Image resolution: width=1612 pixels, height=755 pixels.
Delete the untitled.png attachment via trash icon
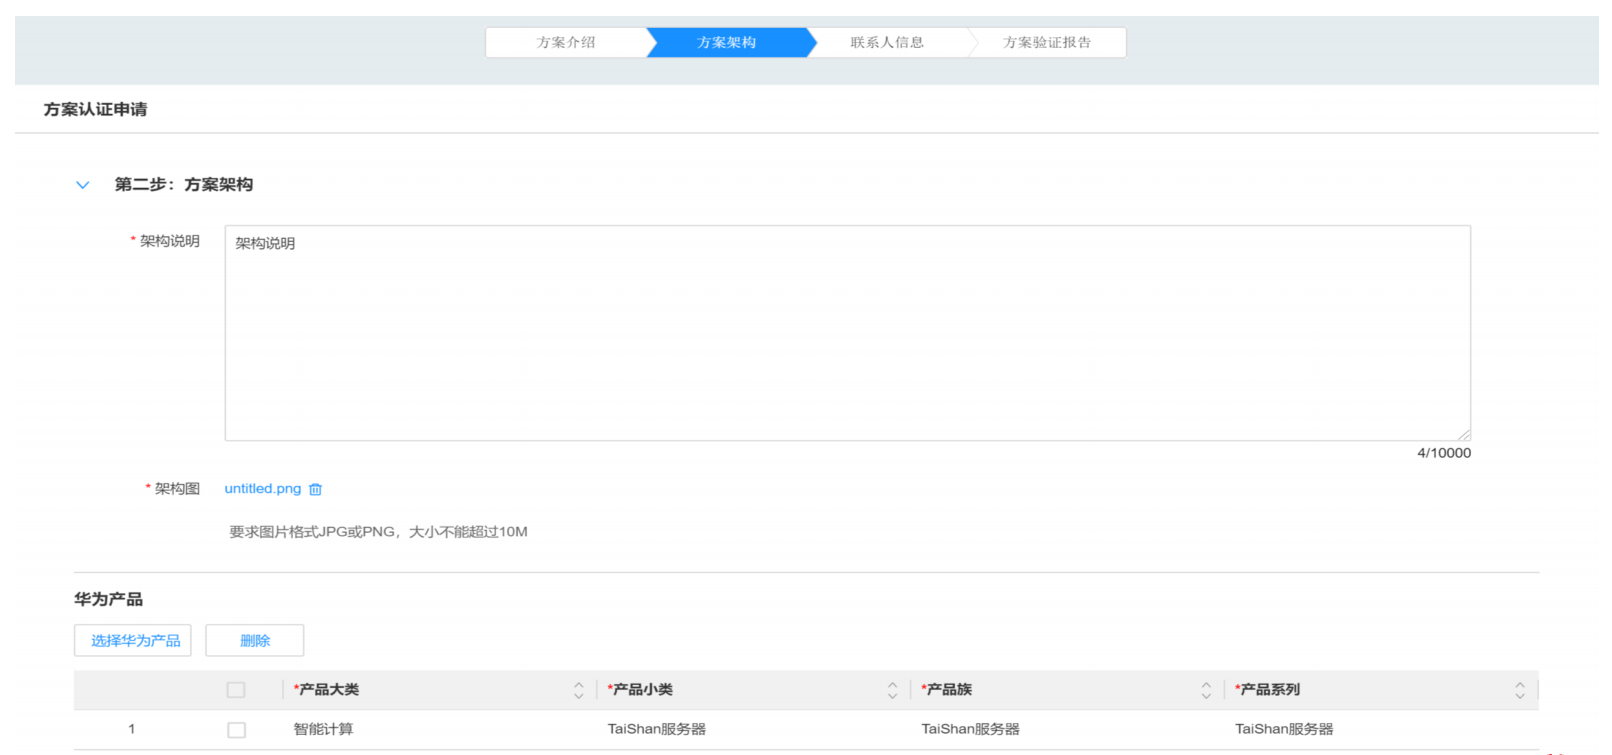[x=315, y=489]
